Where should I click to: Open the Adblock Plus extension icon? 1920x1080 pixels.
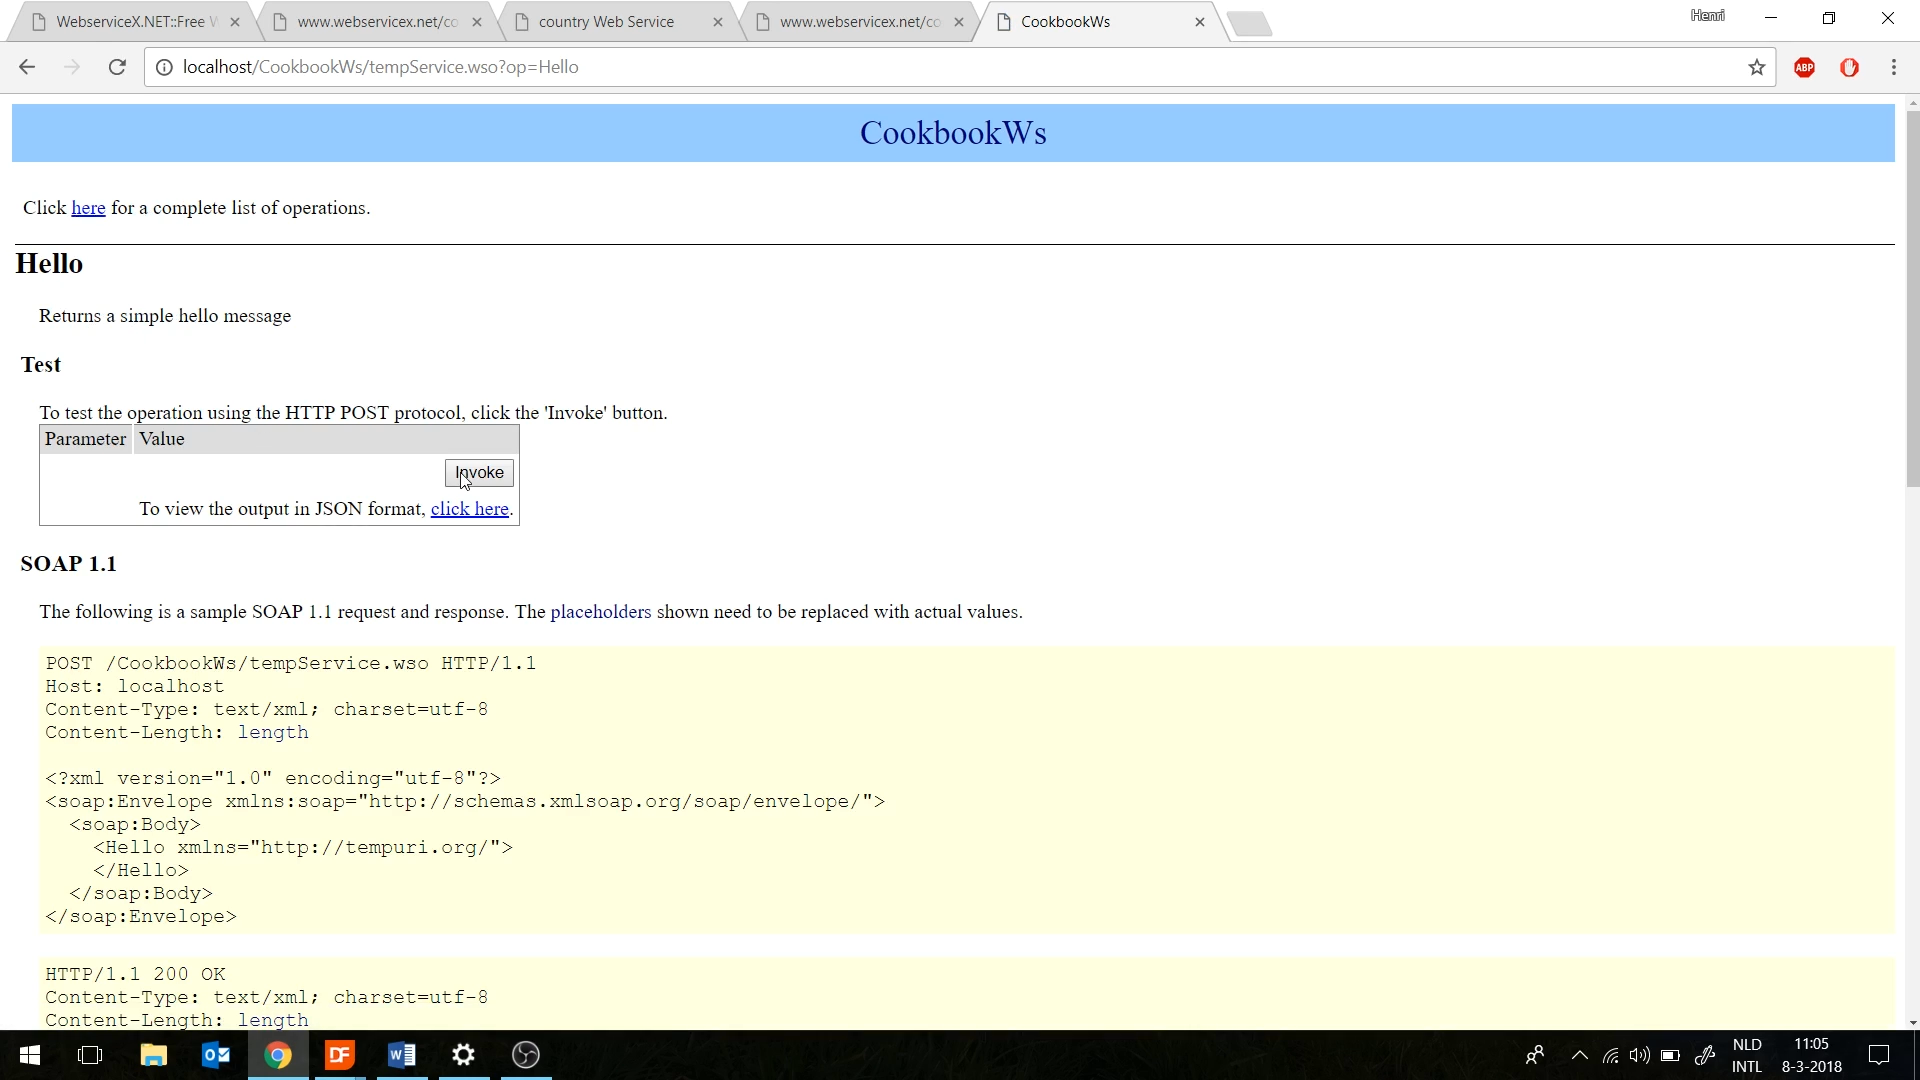(1804, 67)
